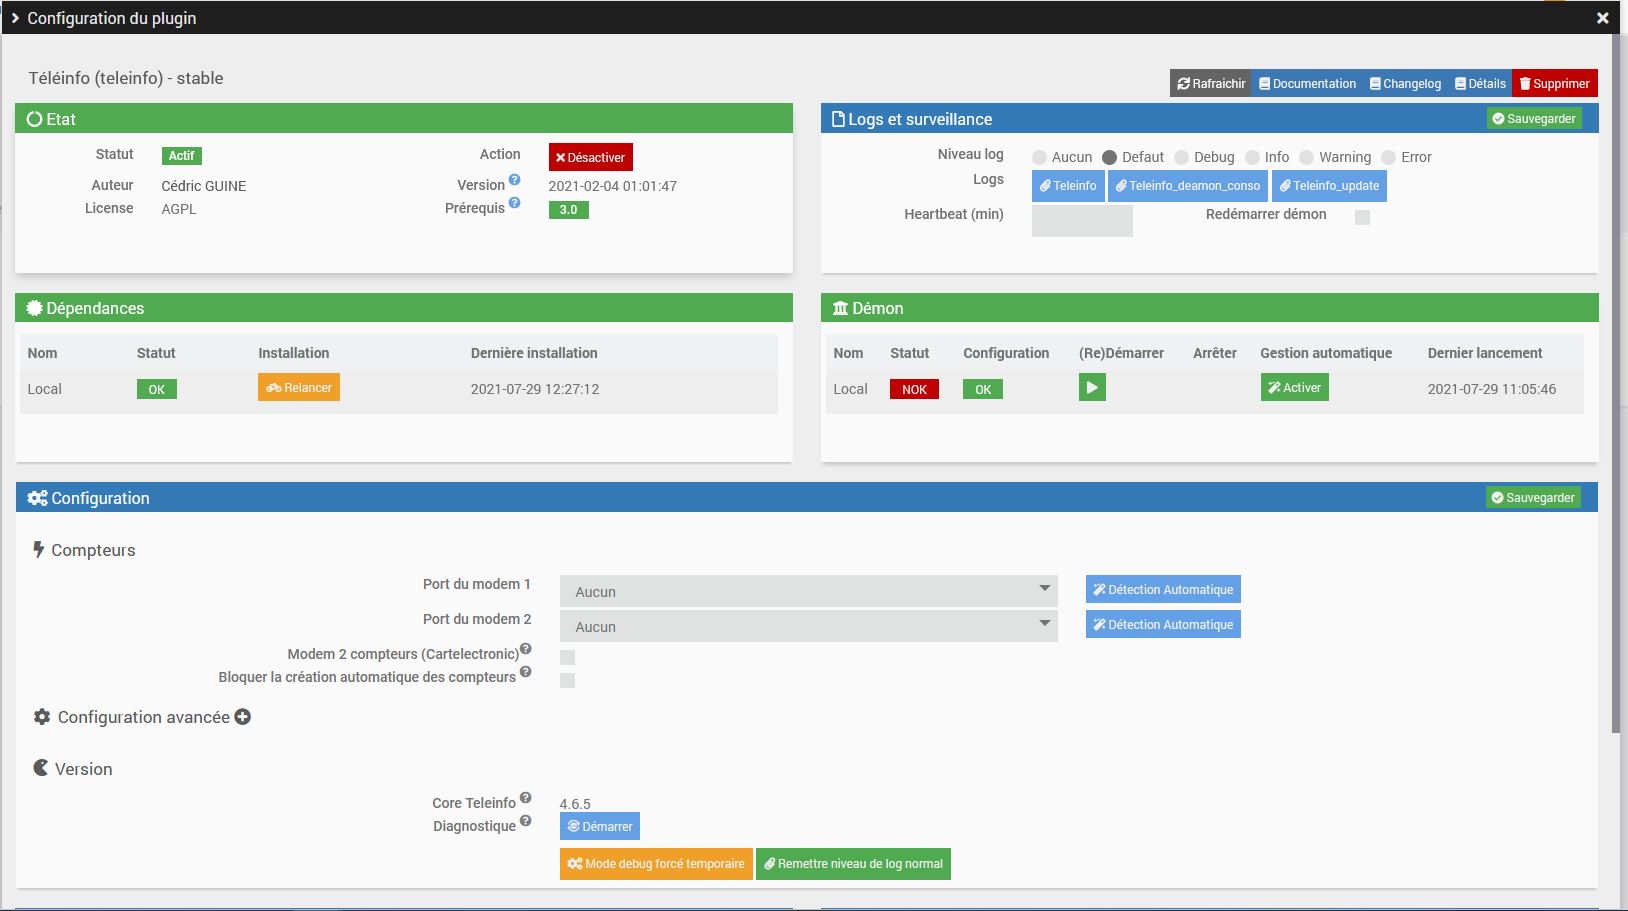This screenshot has height=911, width=1628.
Task: Save settings with Configuration Sauvegarder button
Action: (x=1533, y=498)
